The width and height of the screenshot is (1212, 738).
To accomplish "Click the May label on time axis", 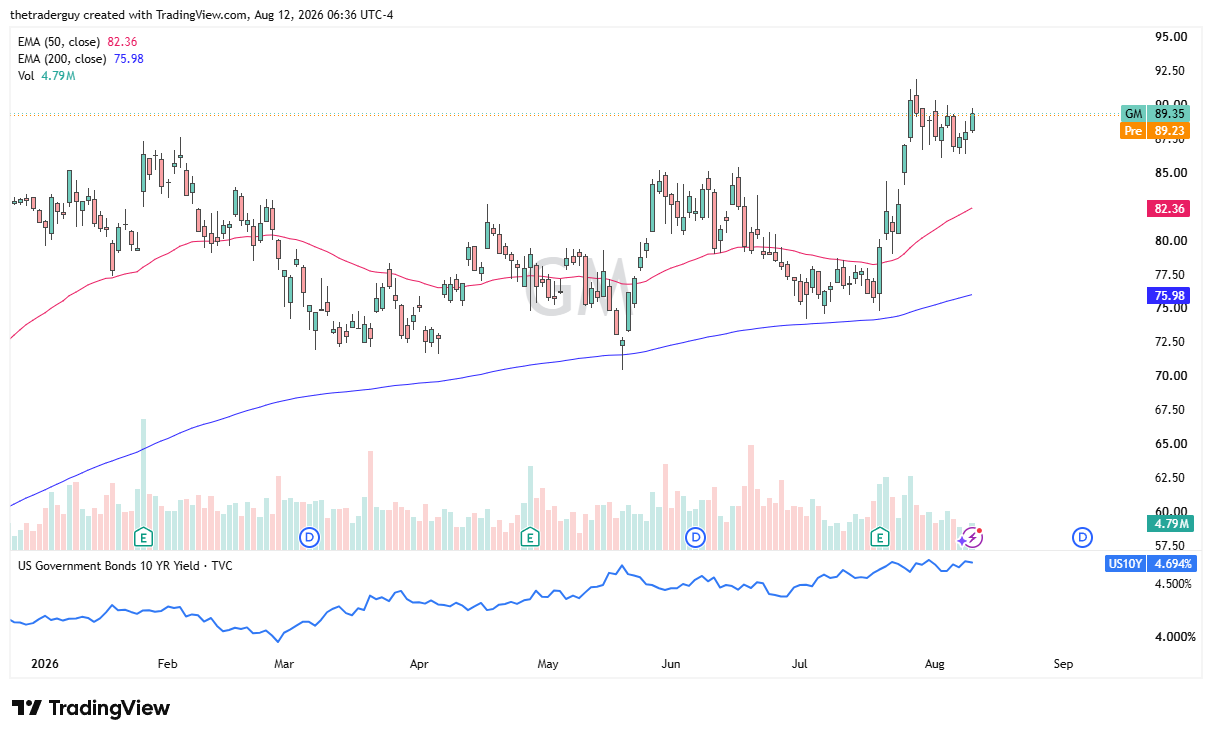I will (x=547, y=664).
